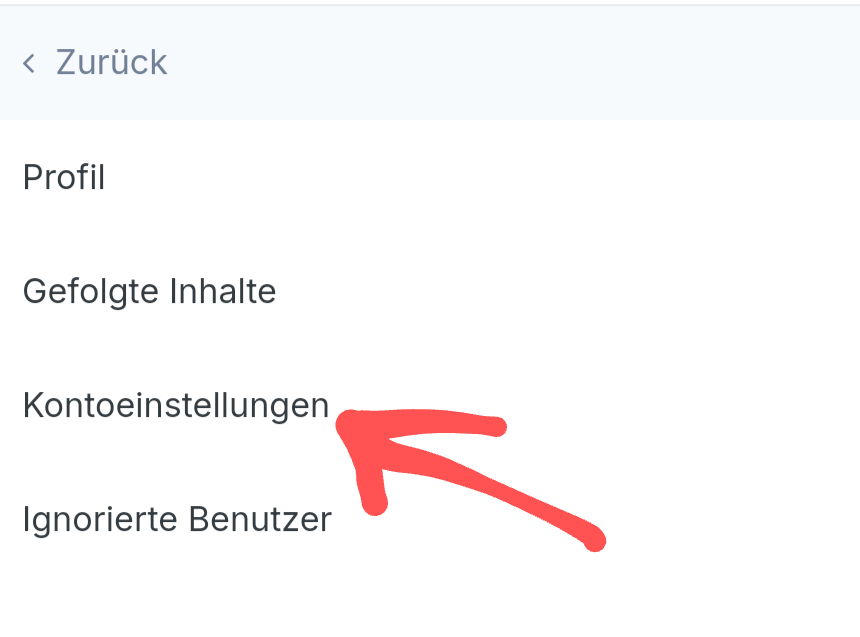Choose the Ignorierte Benutzer entry
The height and width of the screenshot is (637, 860).
tap(177, 520)
